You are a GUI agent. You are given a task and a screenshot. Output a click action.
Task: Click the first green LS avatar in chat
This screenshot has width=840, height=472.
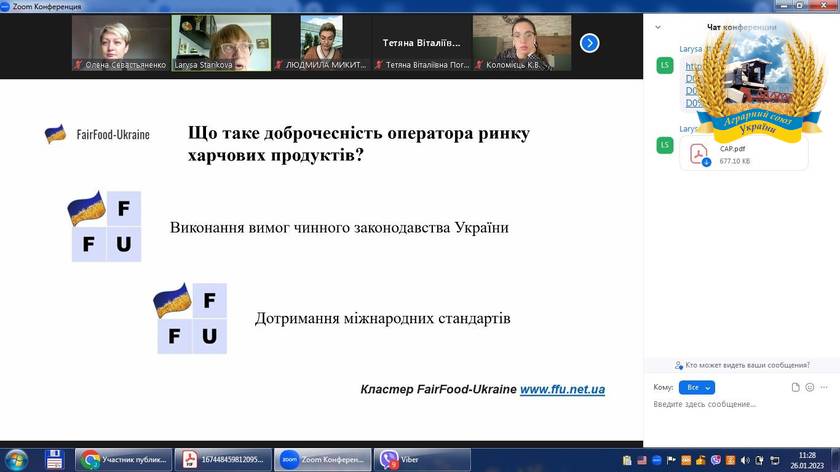click(665, 65)
